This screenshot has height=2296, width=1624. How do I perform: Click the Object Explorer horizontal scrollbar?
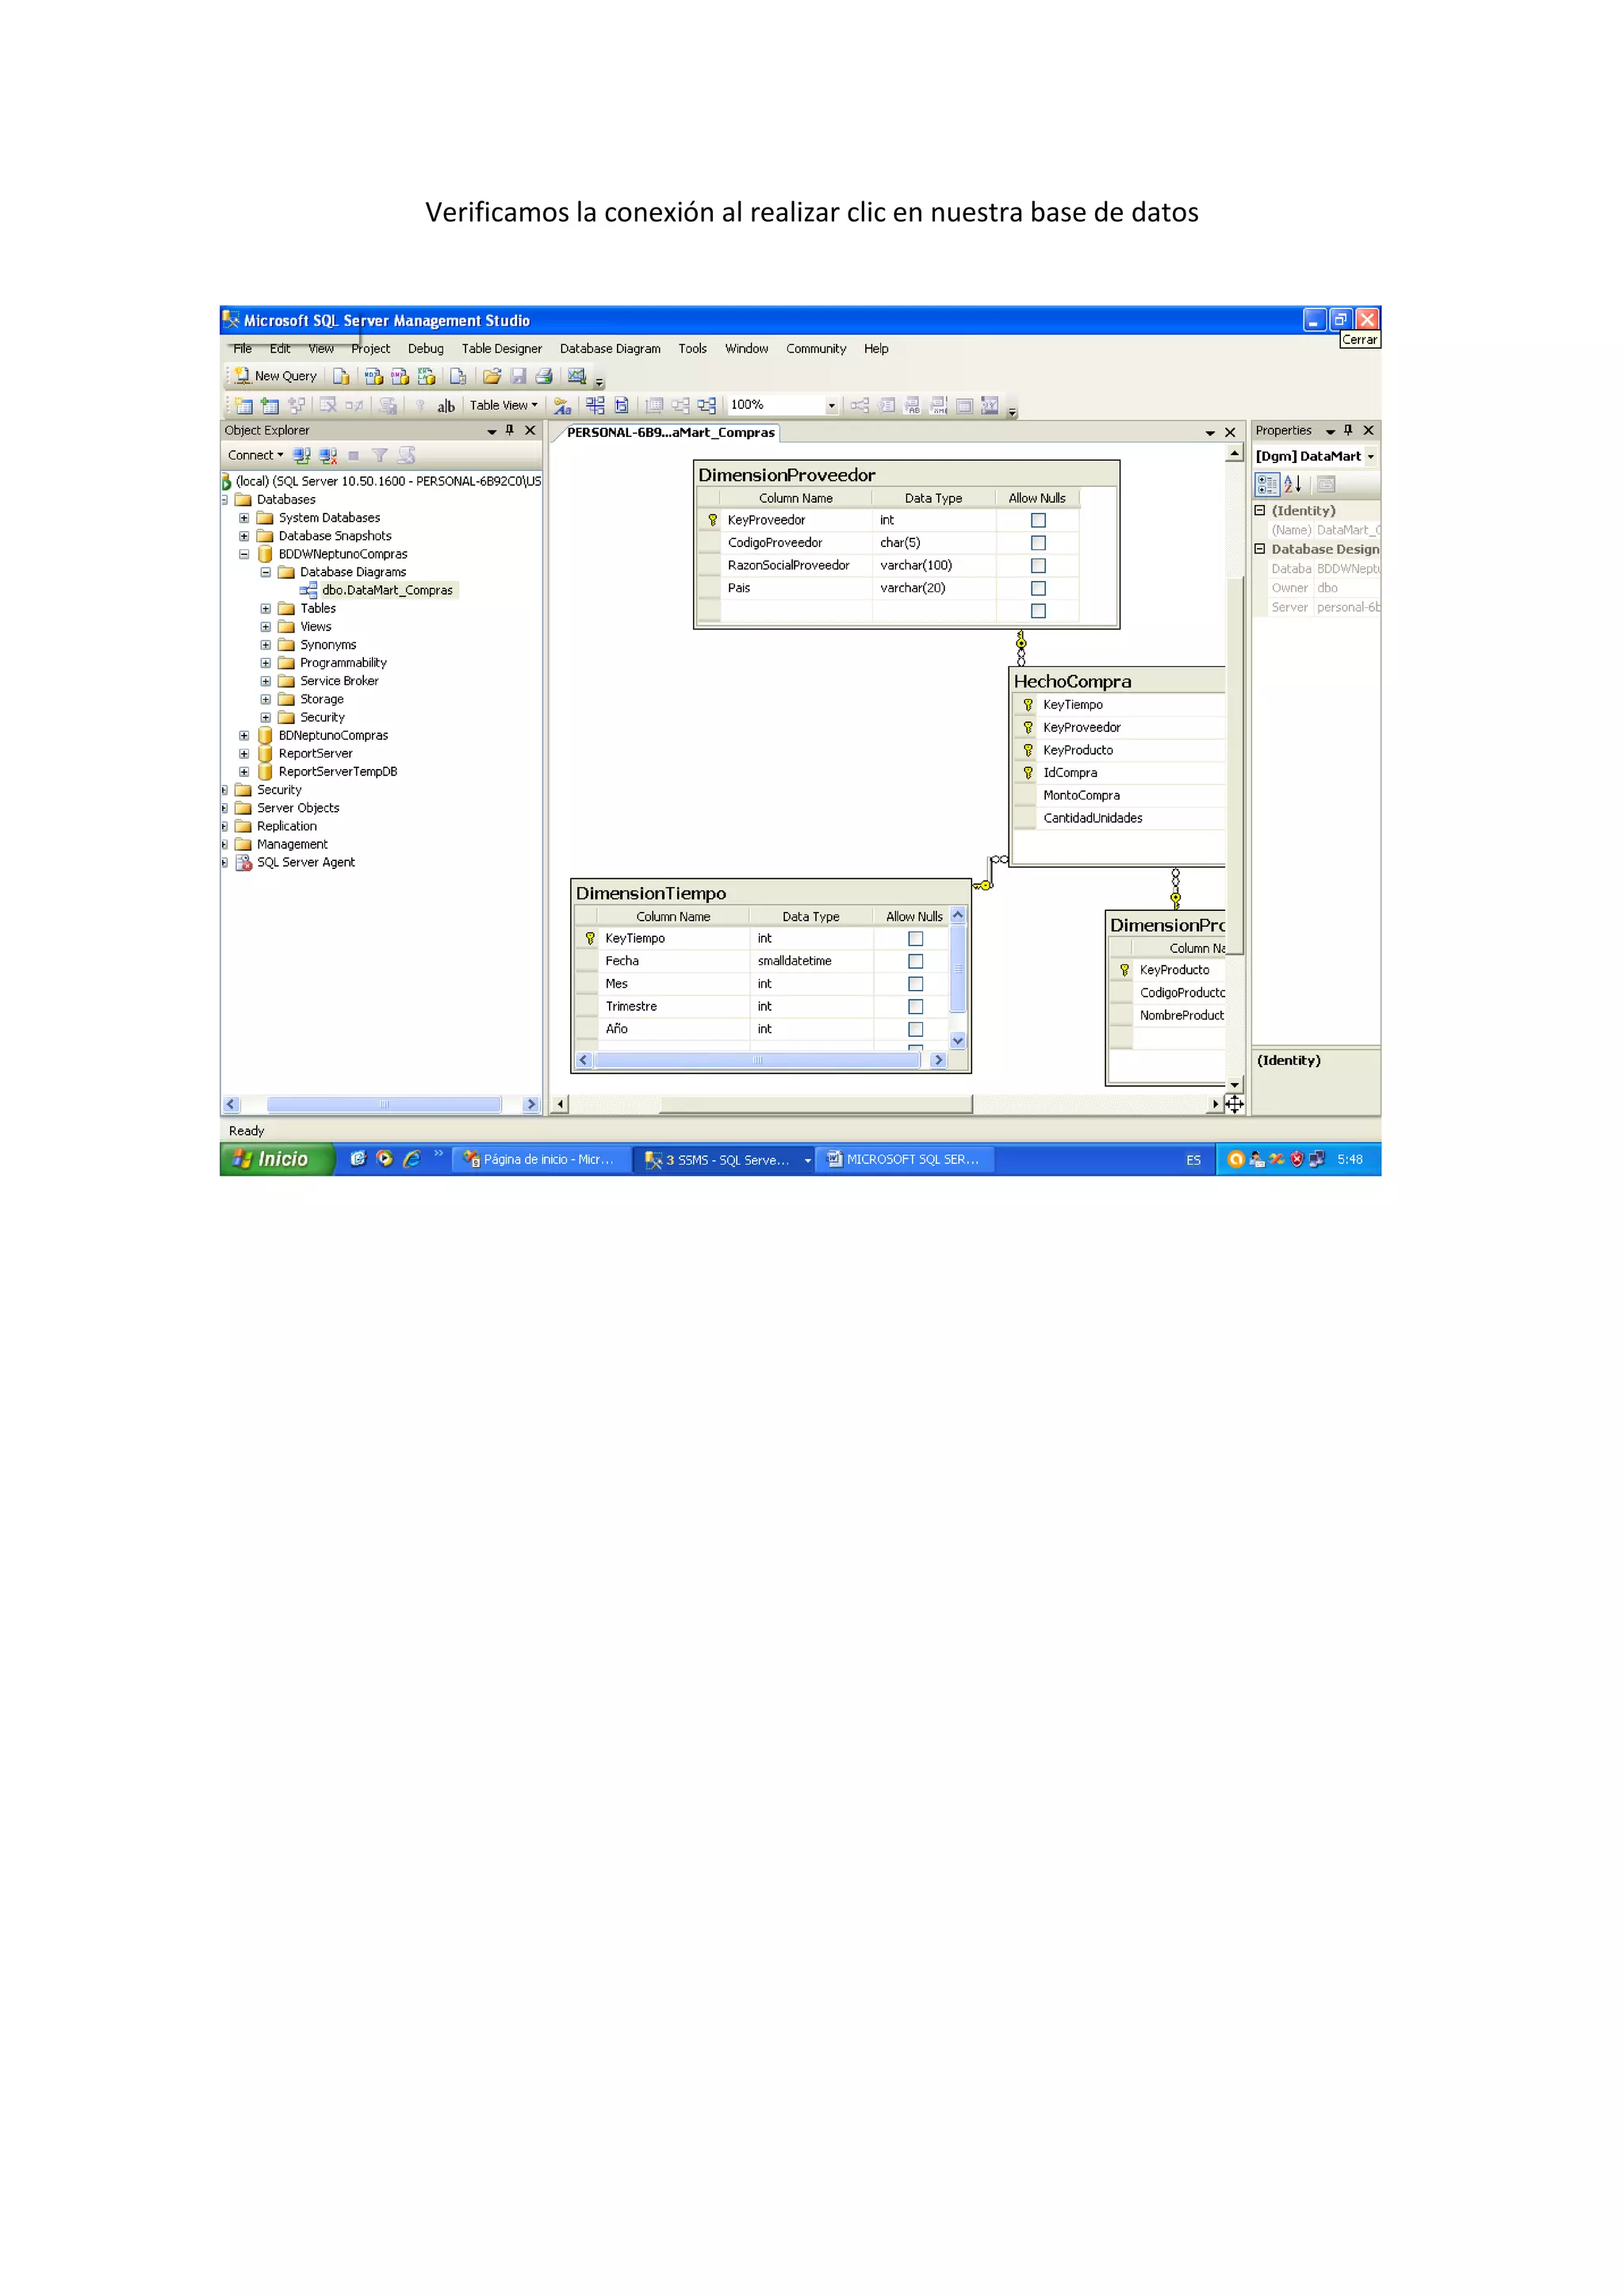[384, 1104]
